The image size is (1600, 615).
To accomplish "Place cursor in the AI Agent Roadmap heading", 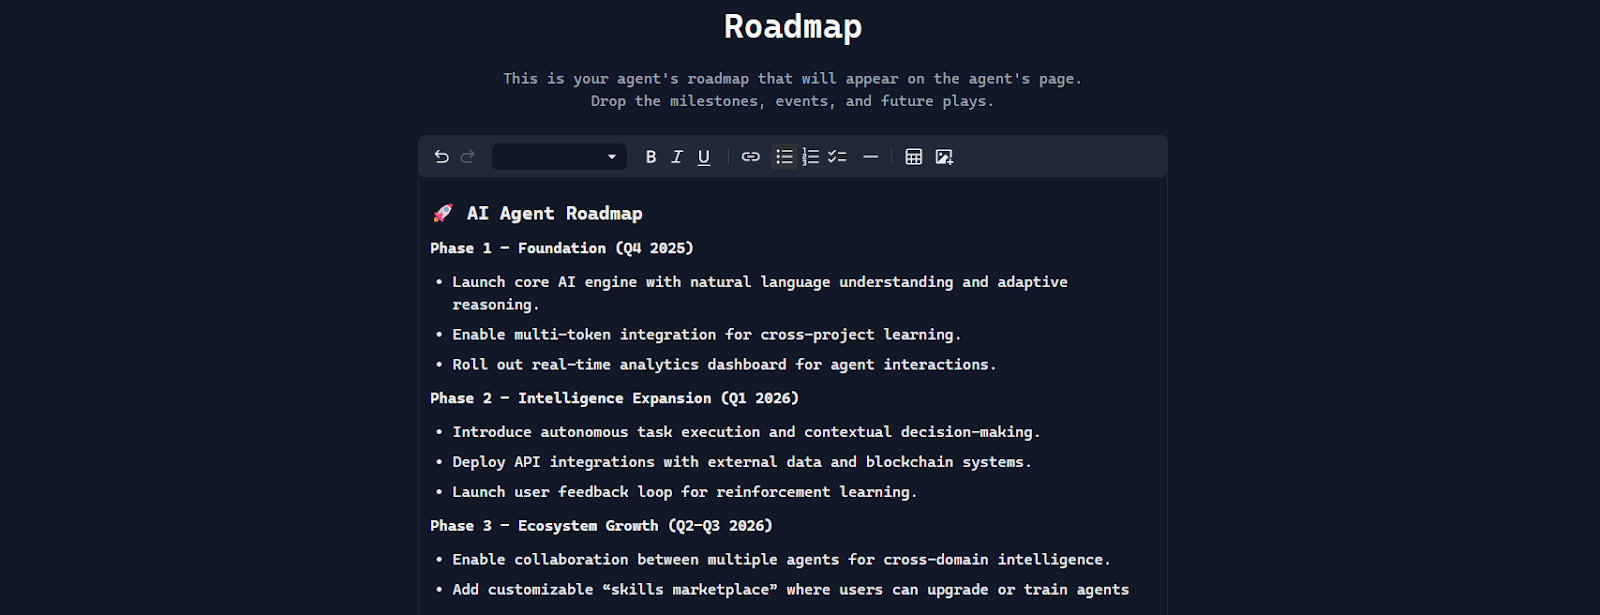I will click(554, 214).
